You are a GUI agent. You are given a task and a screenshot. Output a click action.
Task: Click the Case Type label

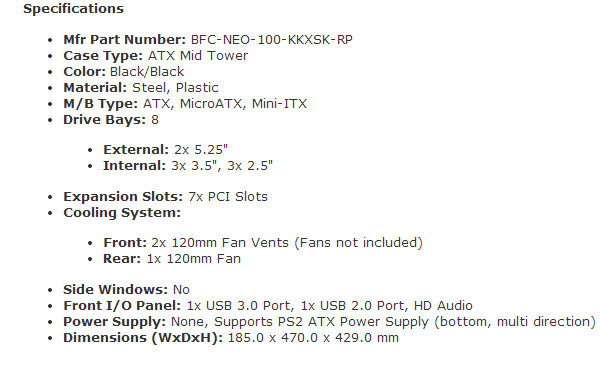tap(103, 56)
